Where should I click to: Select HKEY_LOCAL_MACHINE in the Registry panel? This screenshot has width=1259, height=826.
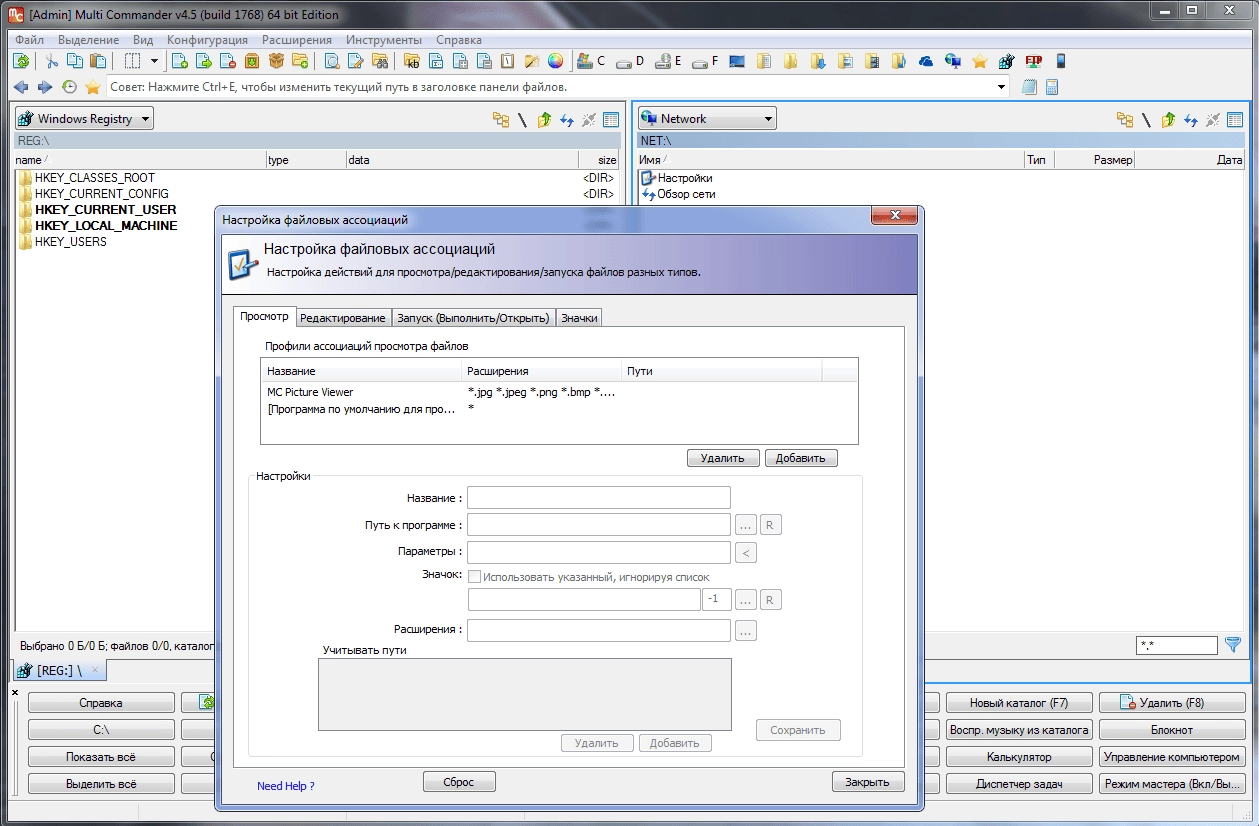[106, 226]
